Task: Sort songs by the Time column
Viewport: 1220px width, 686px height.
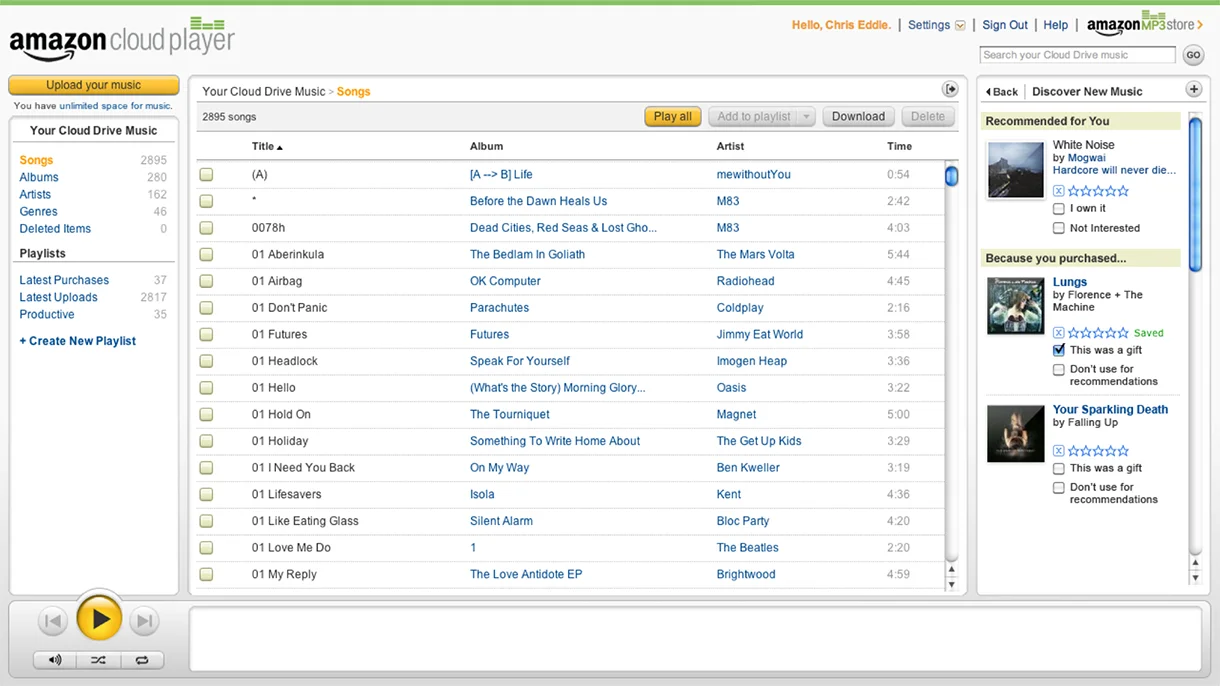Action: pos(899,146)
